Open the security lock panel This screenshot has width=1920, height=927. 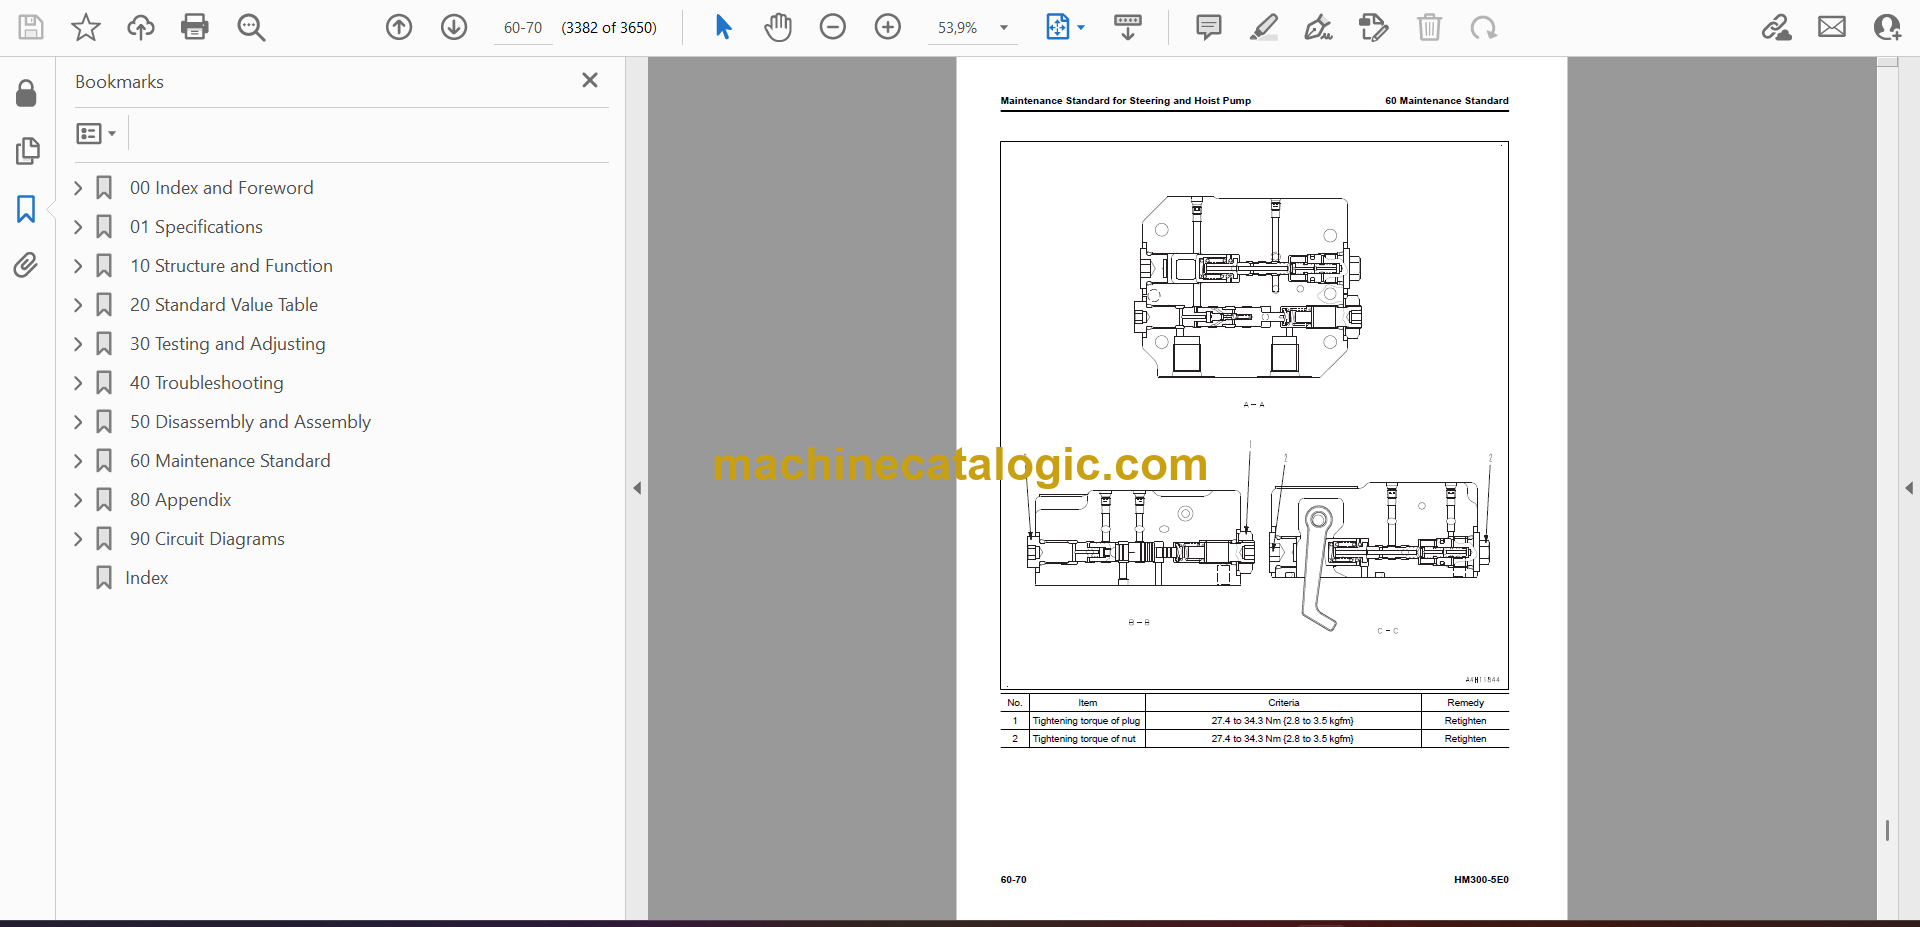tap(27, 94)
